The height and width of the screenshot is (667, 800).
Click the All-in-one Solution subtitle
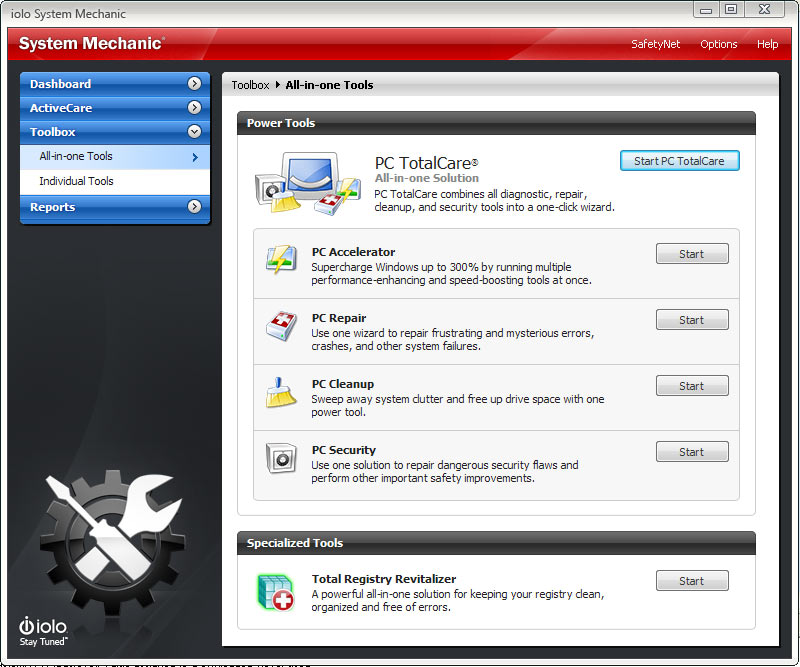point(427,178)
